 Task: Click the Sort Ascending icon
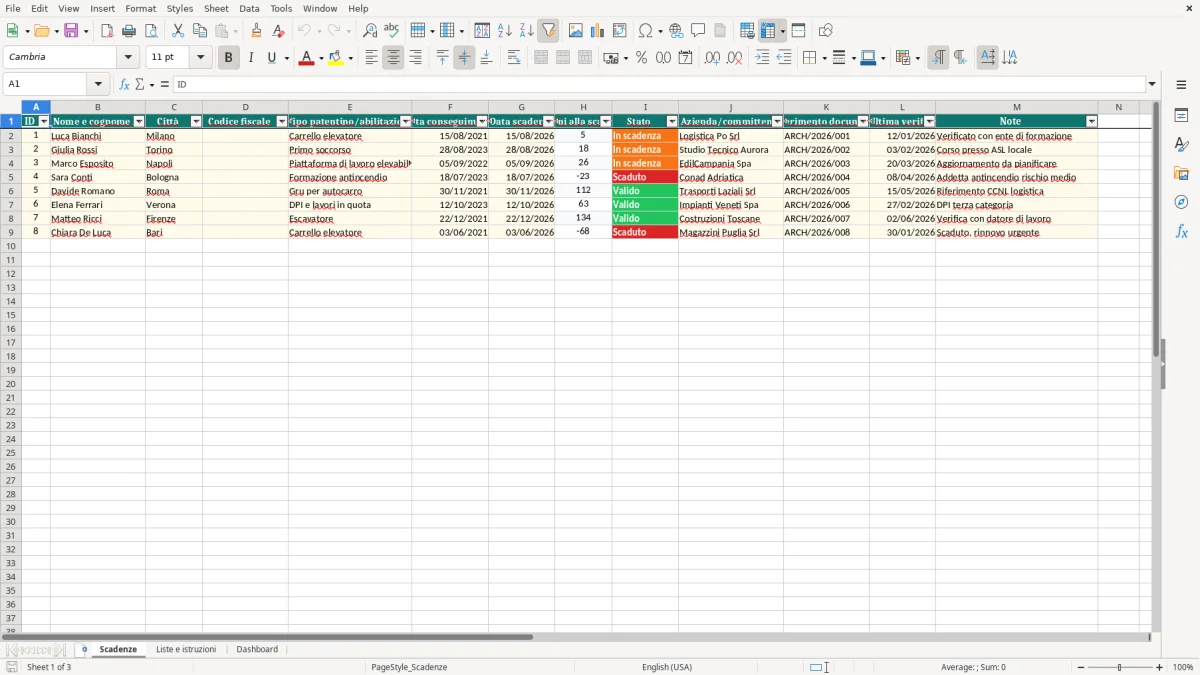click(x=504, y=31)
